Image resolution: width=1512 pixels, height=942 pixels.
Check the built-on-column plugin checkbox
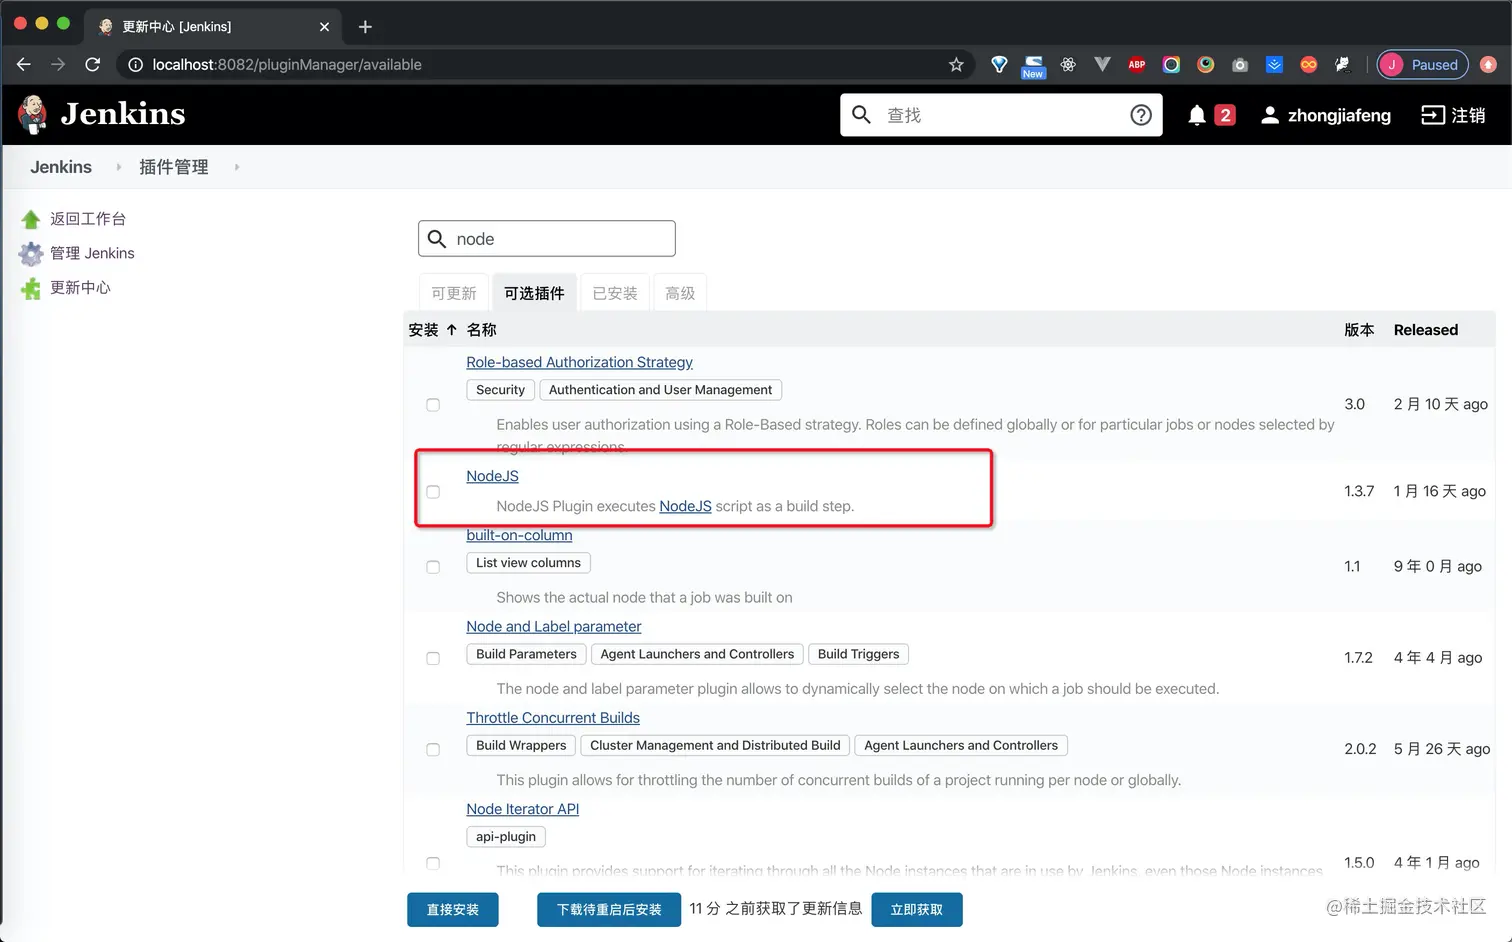click(x=433, y=567)
